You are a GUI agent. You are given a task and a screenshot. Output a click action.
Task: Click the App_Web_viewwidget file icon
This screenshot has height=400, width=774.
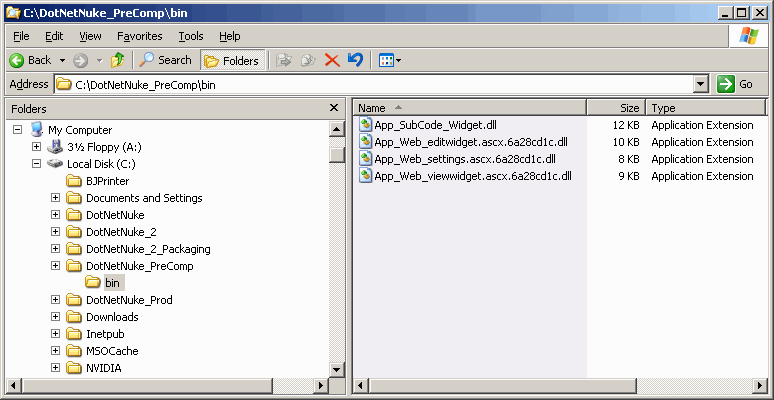[x=365, y=175]
